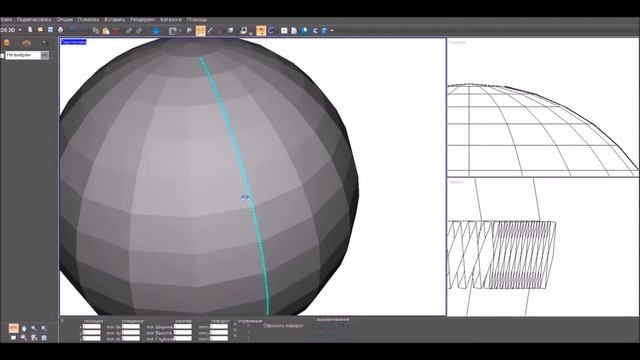Open the Вставить menu
This screenshot has width=640, height=360.
[115, 20]
